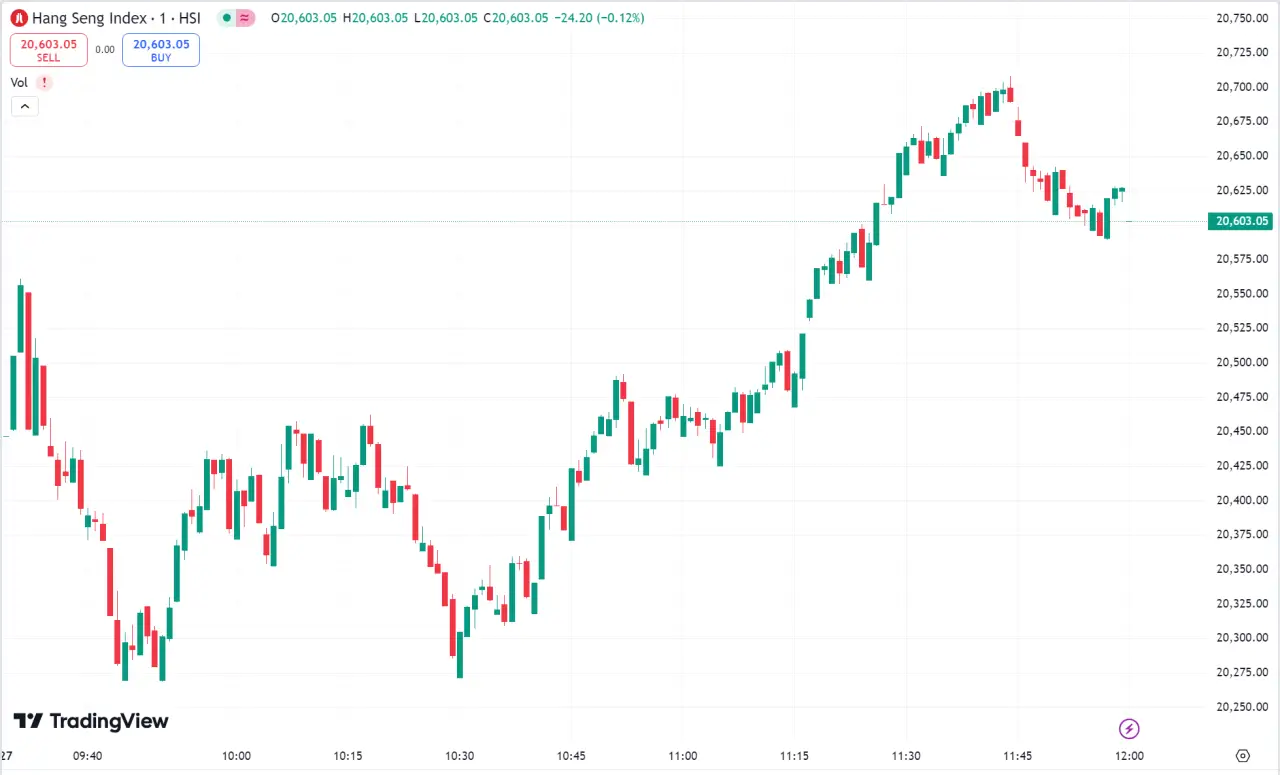The height and width of the screenshot is (775, 1280).
Task: Click the 0.00 spread value
Action: click(x=105, y=49)
